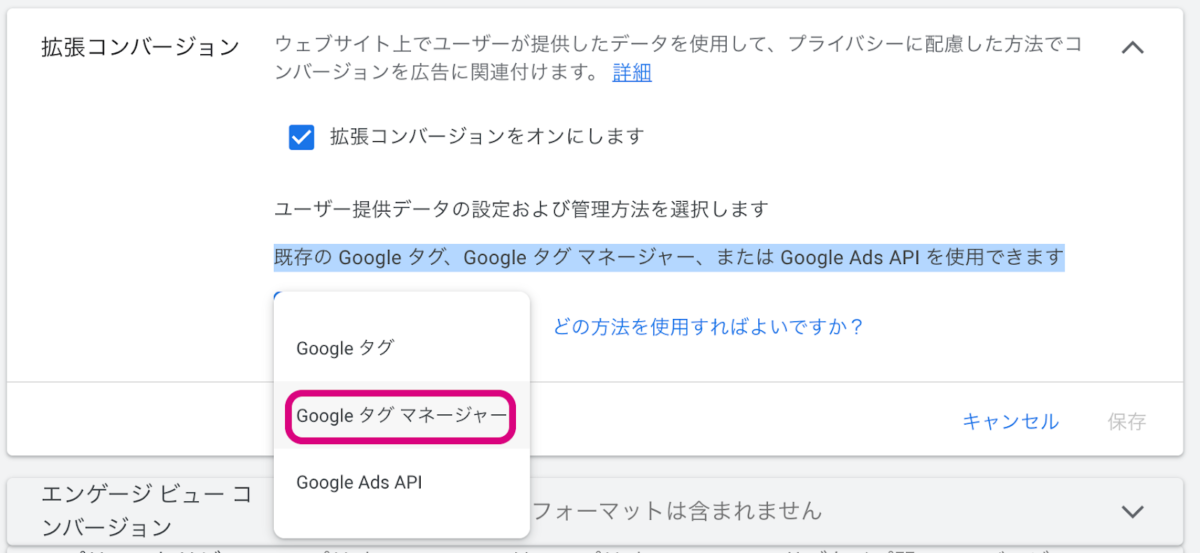The height and width of the screenshot is (553, 1200).
Task: Click the 拡張コンバージョンをオンにします checkbox label
Action: coord(487,137)
